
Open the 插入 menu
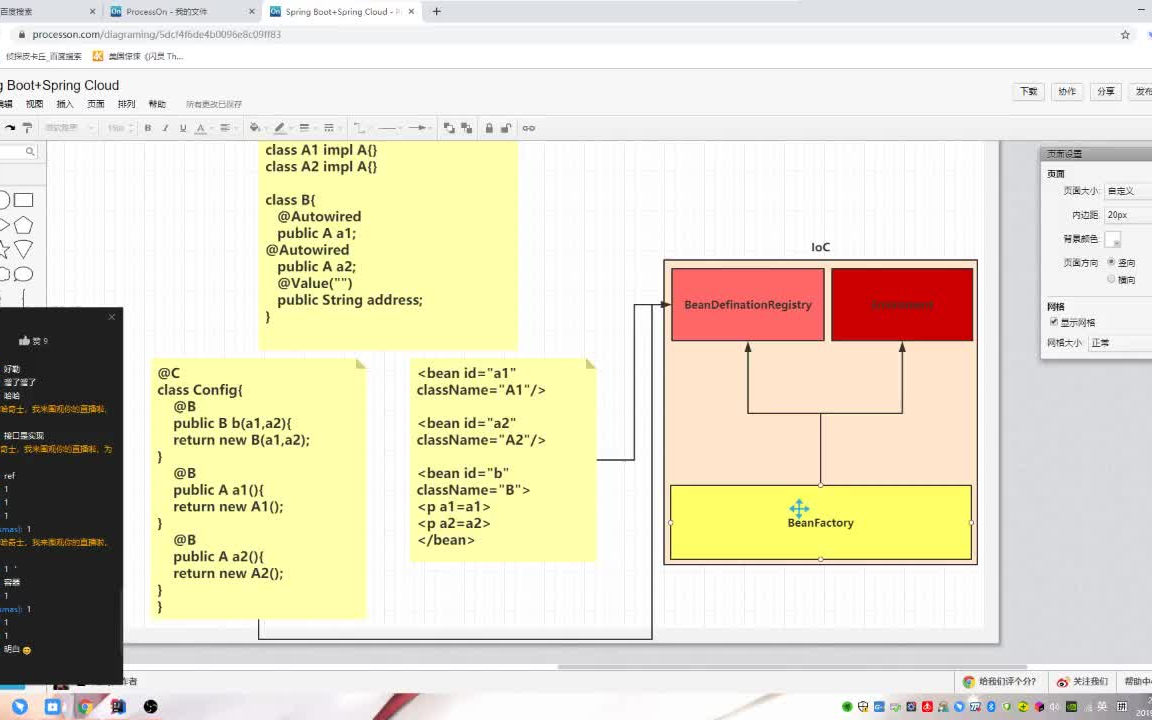[65, 104]
